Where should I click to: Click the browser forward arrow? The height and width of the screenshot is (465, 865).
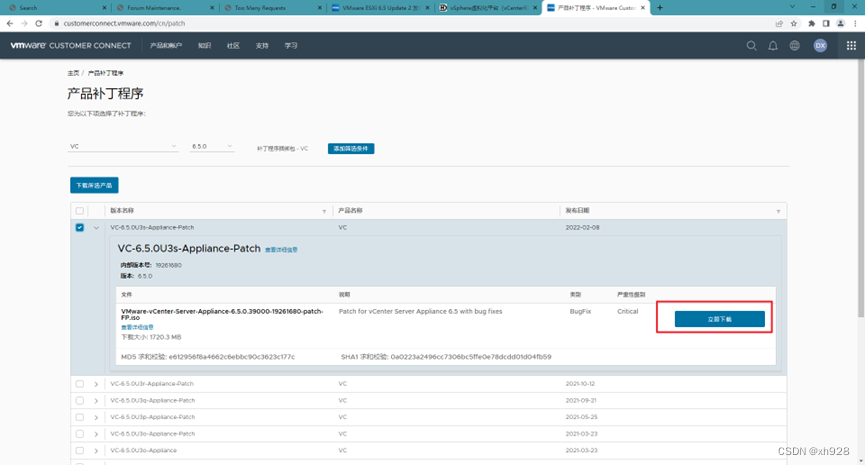coord(24,23)
